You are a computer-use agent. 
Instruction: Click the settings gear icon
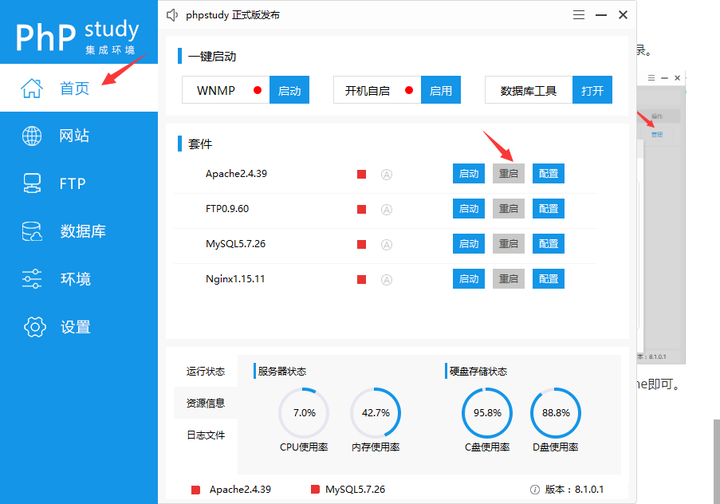tap(35, 327)
